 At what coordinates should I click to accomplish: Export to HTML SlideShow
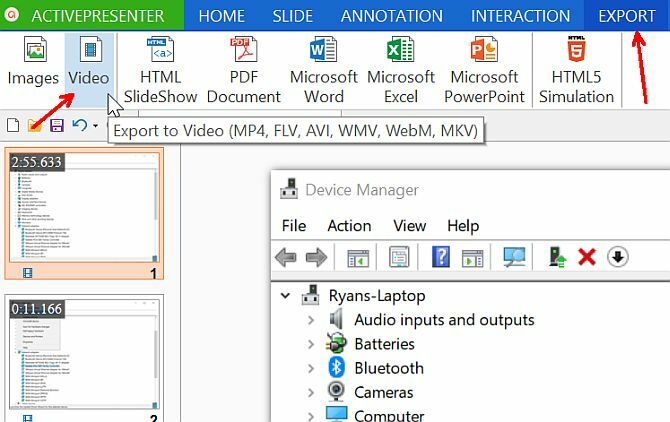coord(161,70)
